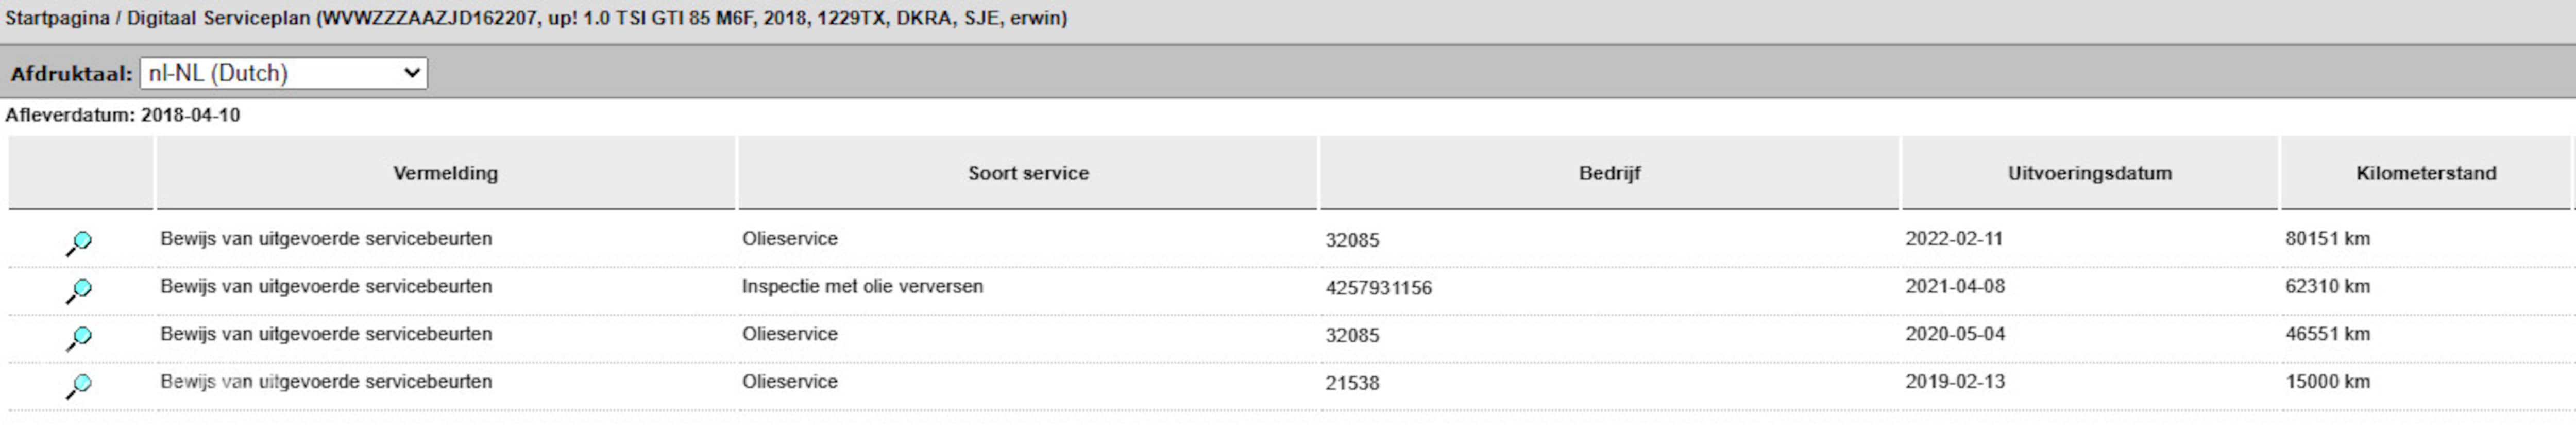The width and height of the screenshot is (2576, 427).
Task: Select company number 21538
Action: [1352, 383]
